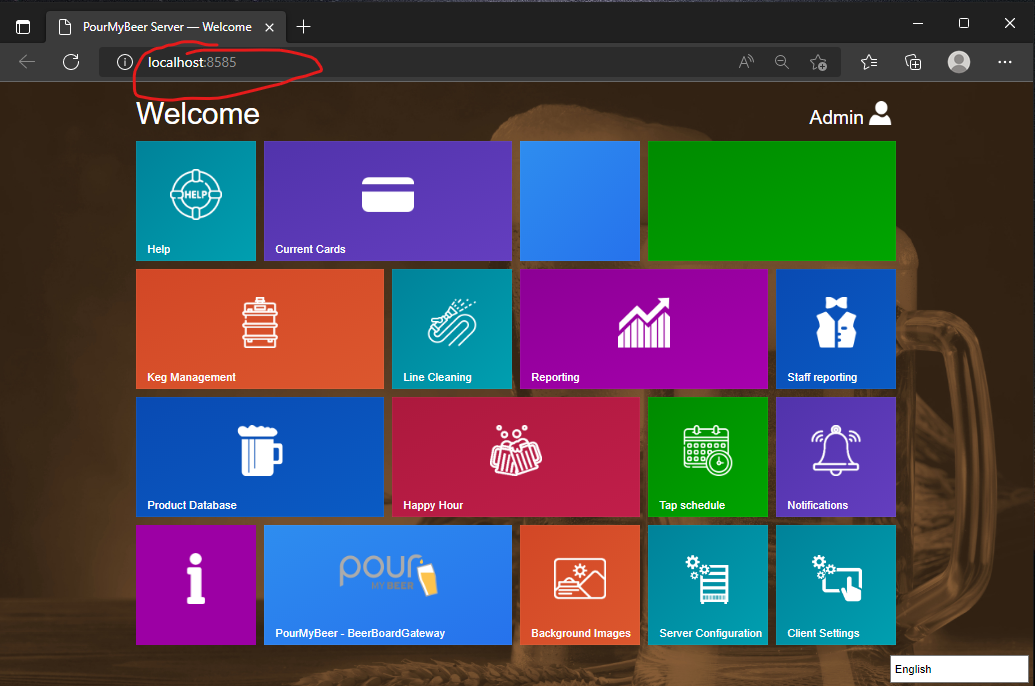Open Server Configuration tile

point(708,585)
